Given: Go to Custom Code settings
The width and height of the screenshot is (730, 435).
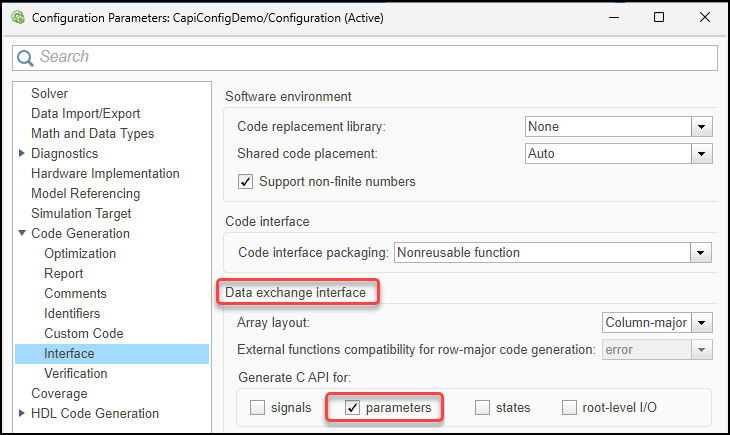Looking at the screenshot, I should (x=83, y=334).
